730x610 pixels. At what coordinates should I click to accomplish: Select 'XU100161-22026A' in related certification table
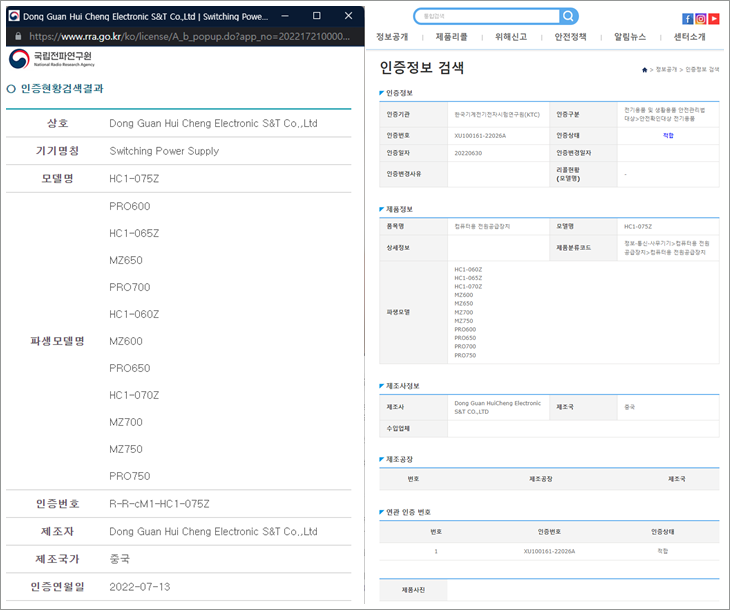tap(549, 551)
